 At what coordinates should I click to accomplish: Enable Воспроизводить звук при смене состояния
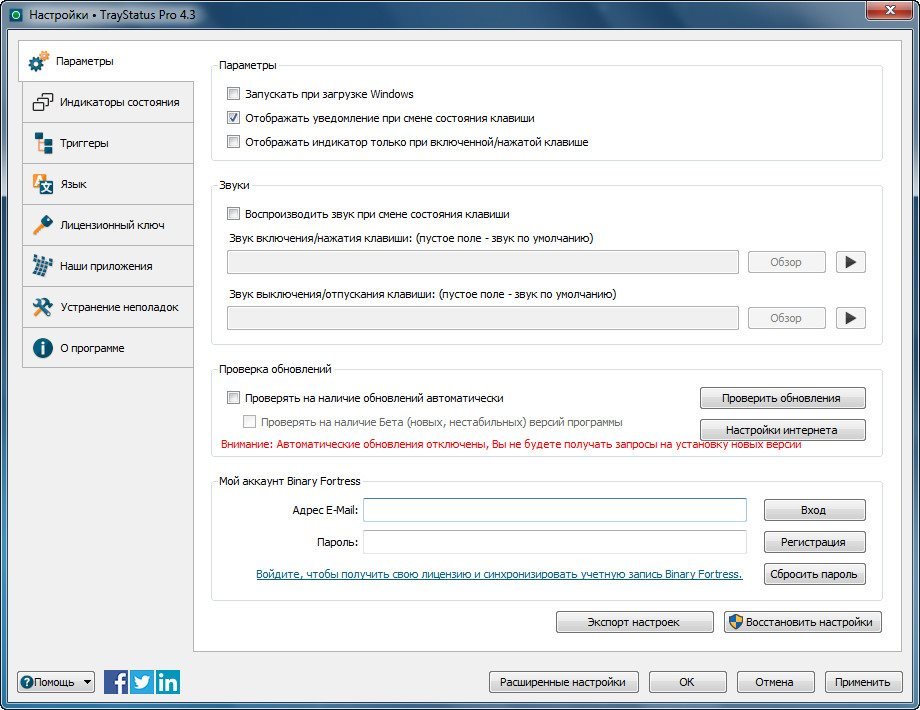(x=234, y=214)
